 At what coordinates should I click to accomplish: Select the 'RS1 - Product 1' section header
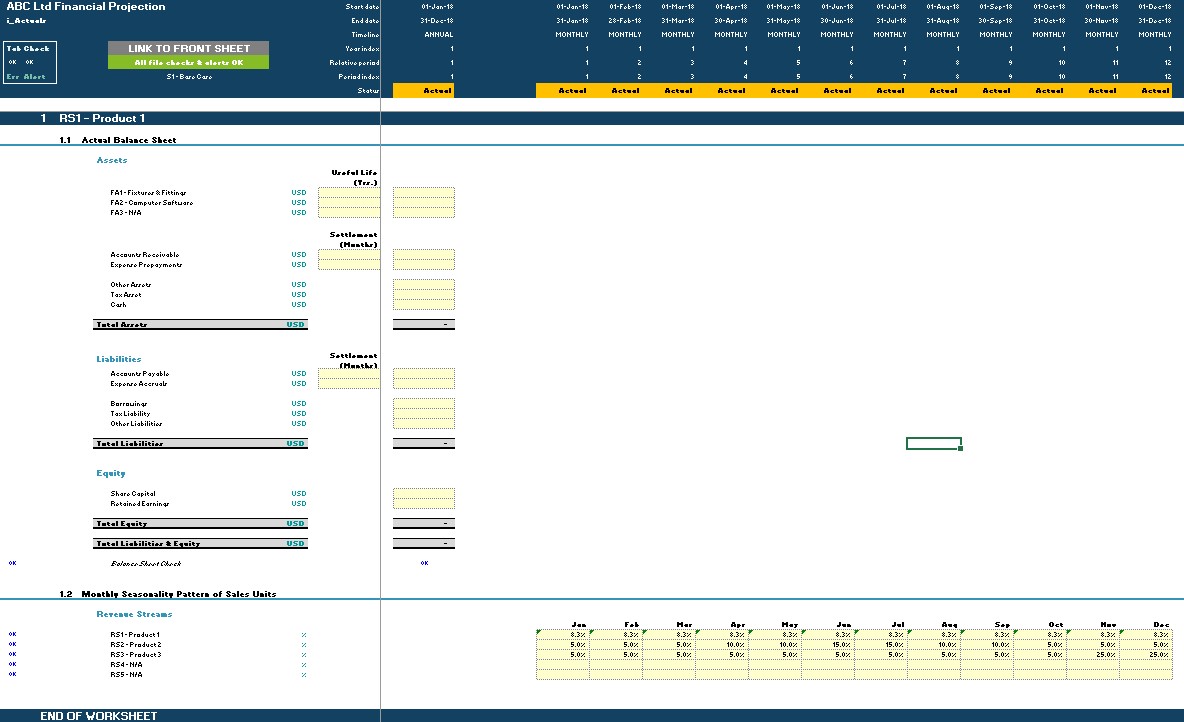[x=102, y=119]
